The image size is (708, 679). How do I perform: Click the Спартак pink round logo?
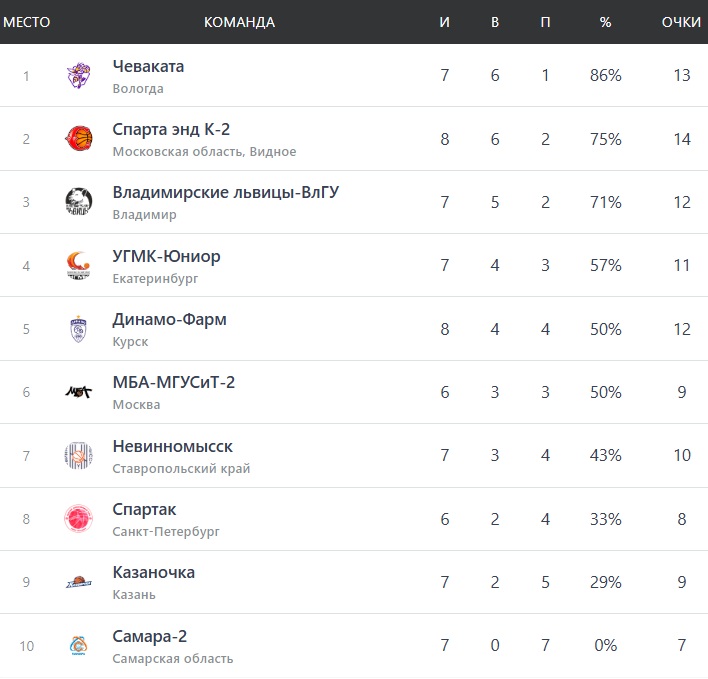click(79, 519)
